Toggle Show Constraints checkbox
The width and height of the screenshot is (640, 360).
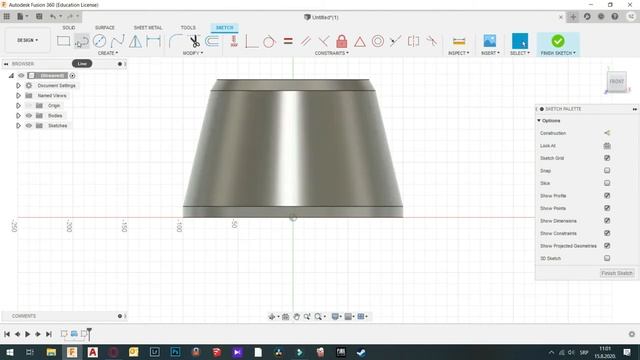607,233
